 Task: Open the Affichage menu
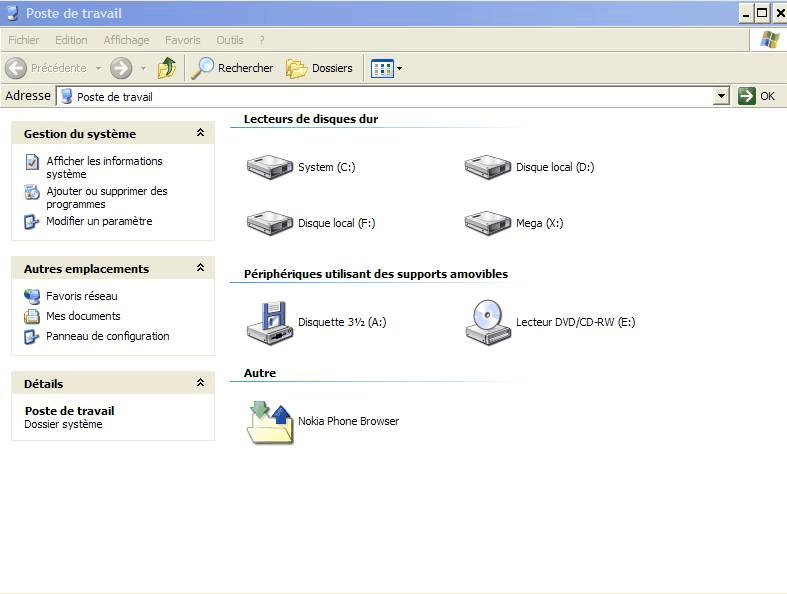[x=126, y=40]
